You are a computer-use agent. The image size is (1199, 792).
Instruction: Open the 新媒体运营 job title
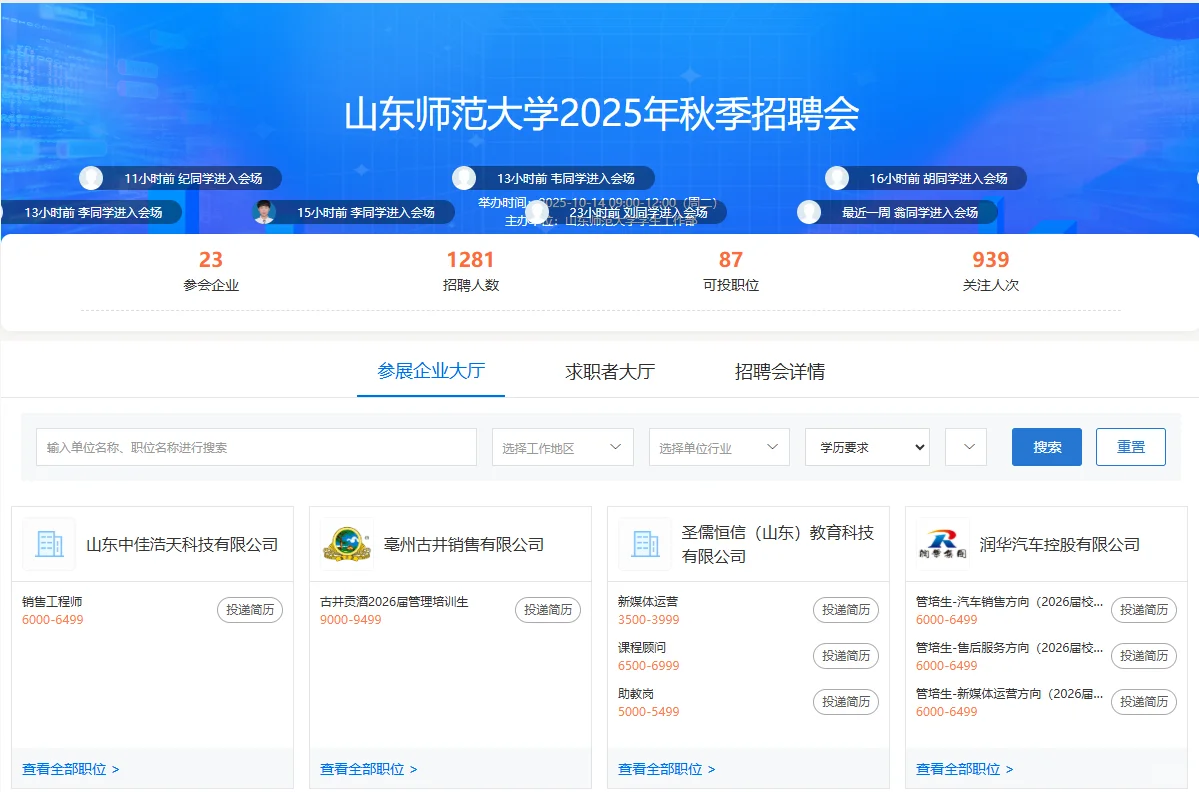click(648, 602)
